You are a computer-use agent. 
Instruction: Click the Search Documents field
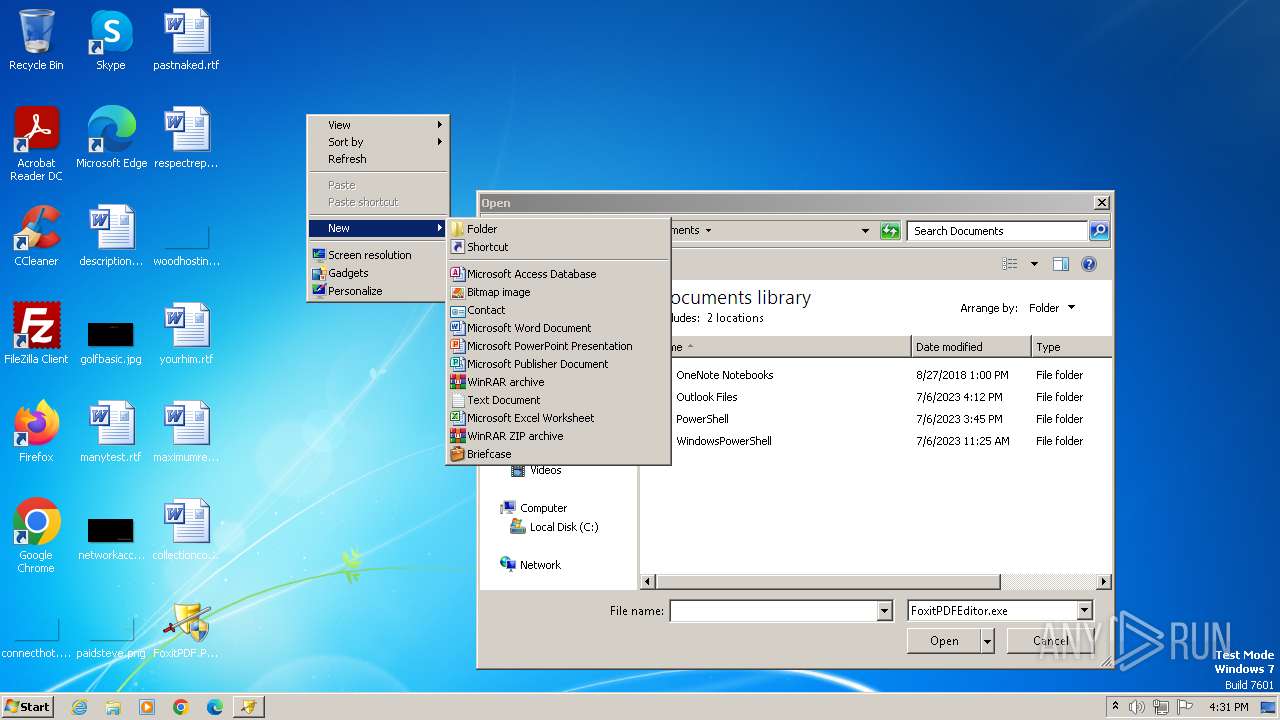pyautogui.click(x=997, y=231)
